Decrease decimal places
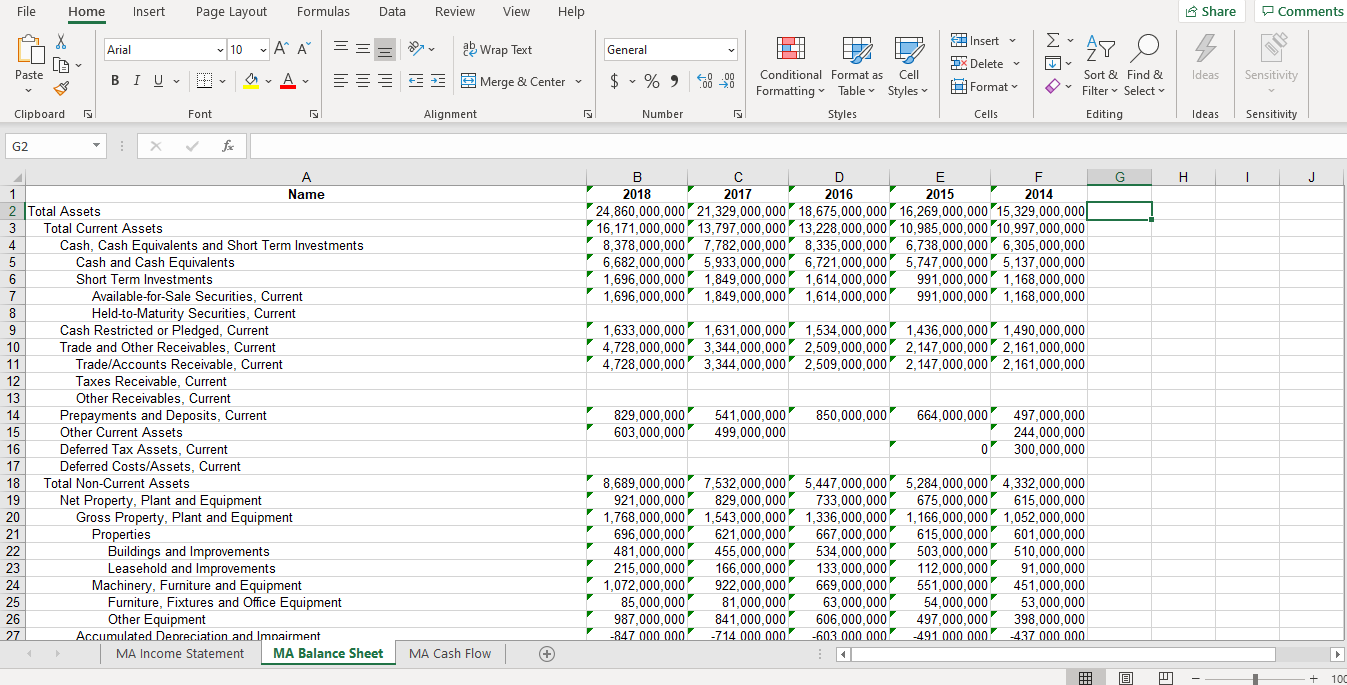This screenshot has width=1347, height=685. point(727,81)
